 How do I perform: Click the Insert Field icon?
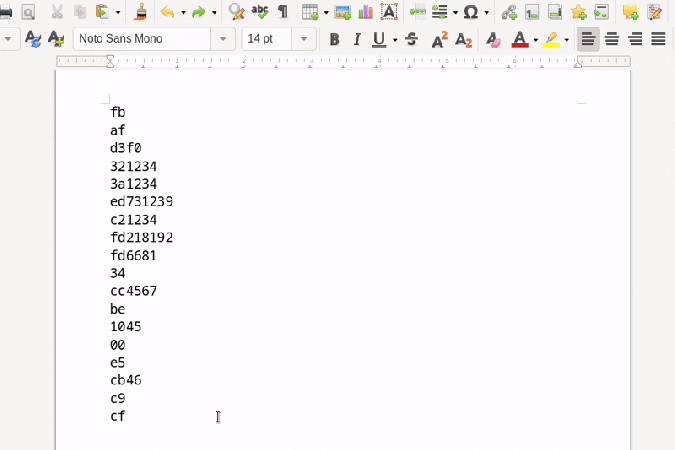click(440, 12)
